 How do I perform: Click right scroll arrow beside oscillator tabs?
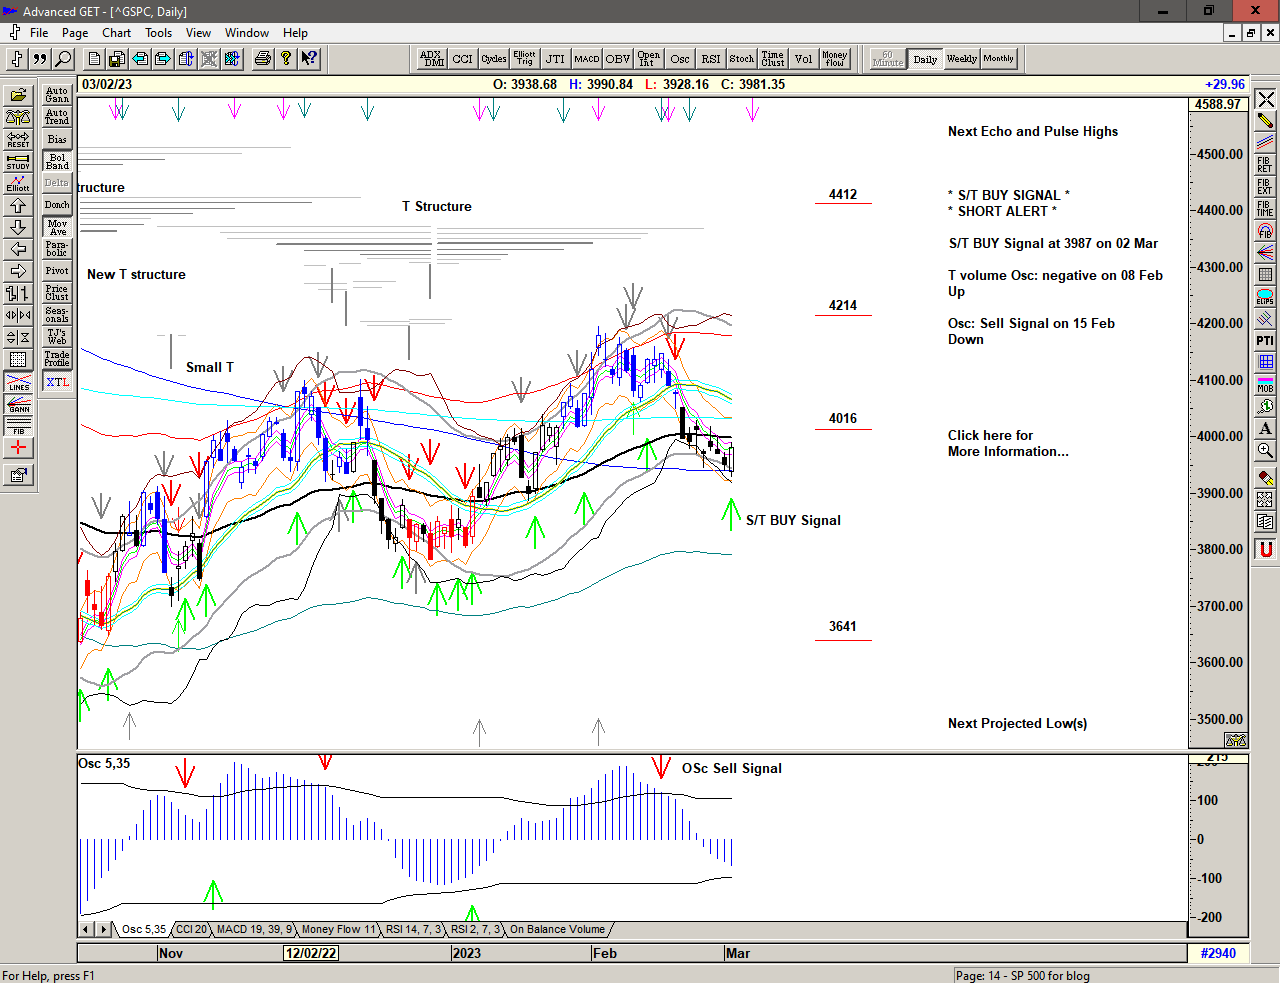click(x=103, y=930)
